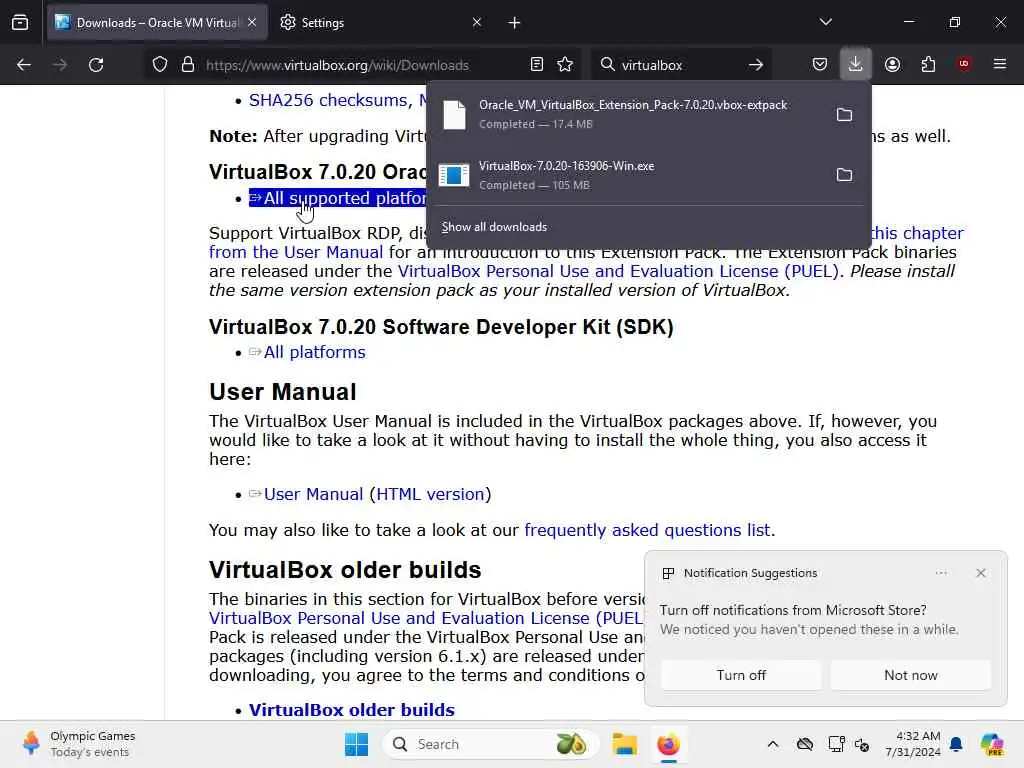Bookmark this page with star
Image resolution: width=1024 pixels, height=768 pixels.
(566, 64)
